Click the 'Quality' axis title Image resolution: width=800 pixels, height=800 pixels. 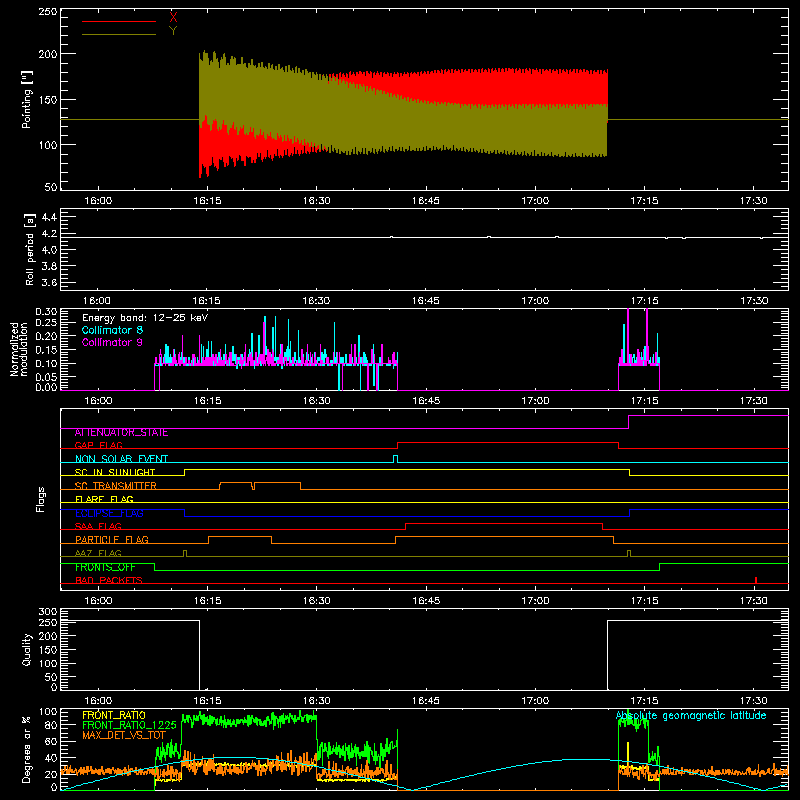point(27,649)
